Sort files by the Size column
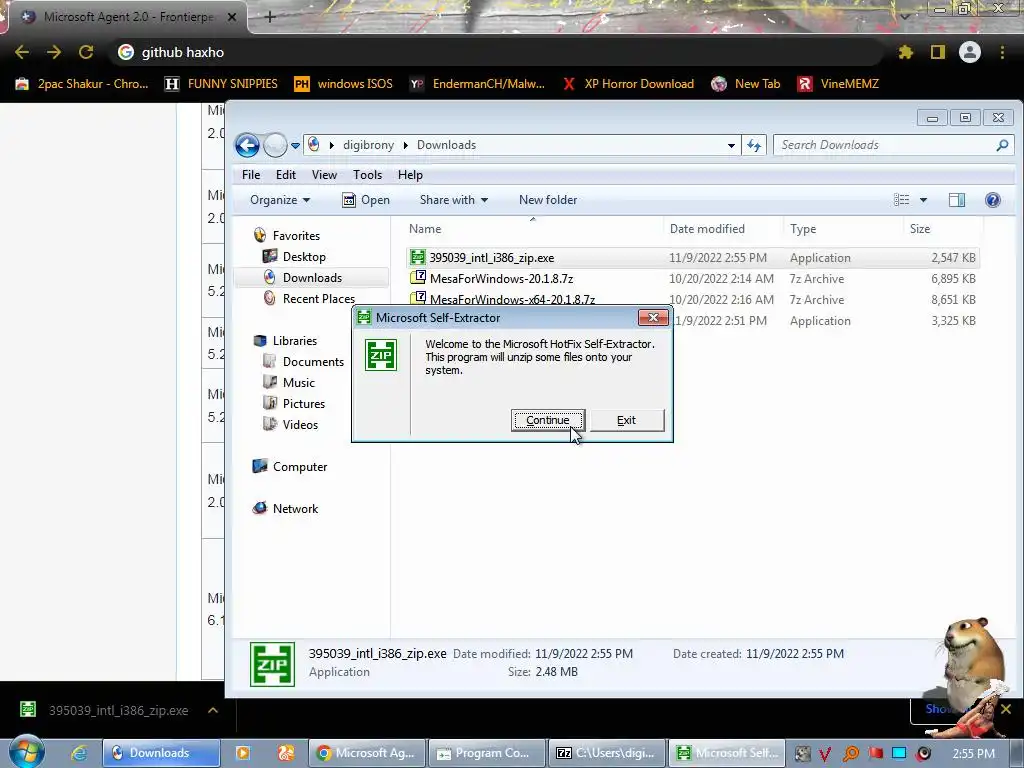 coord(942,229)
